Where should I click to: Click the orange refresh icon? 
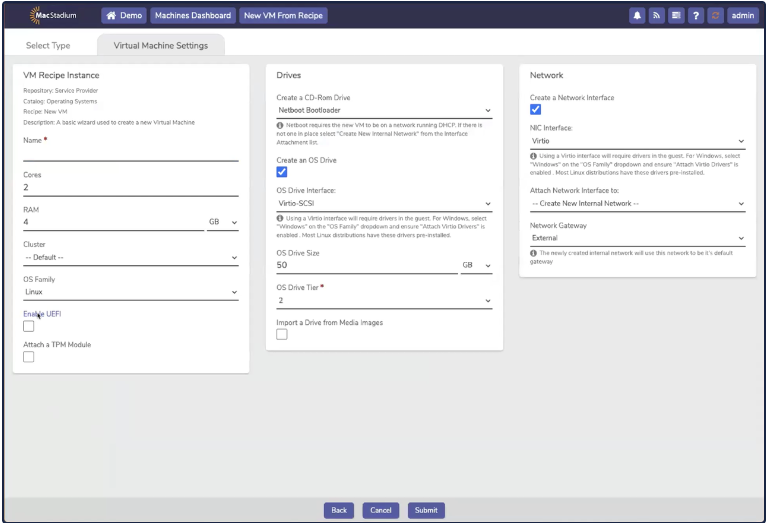[x=715, y=16]
